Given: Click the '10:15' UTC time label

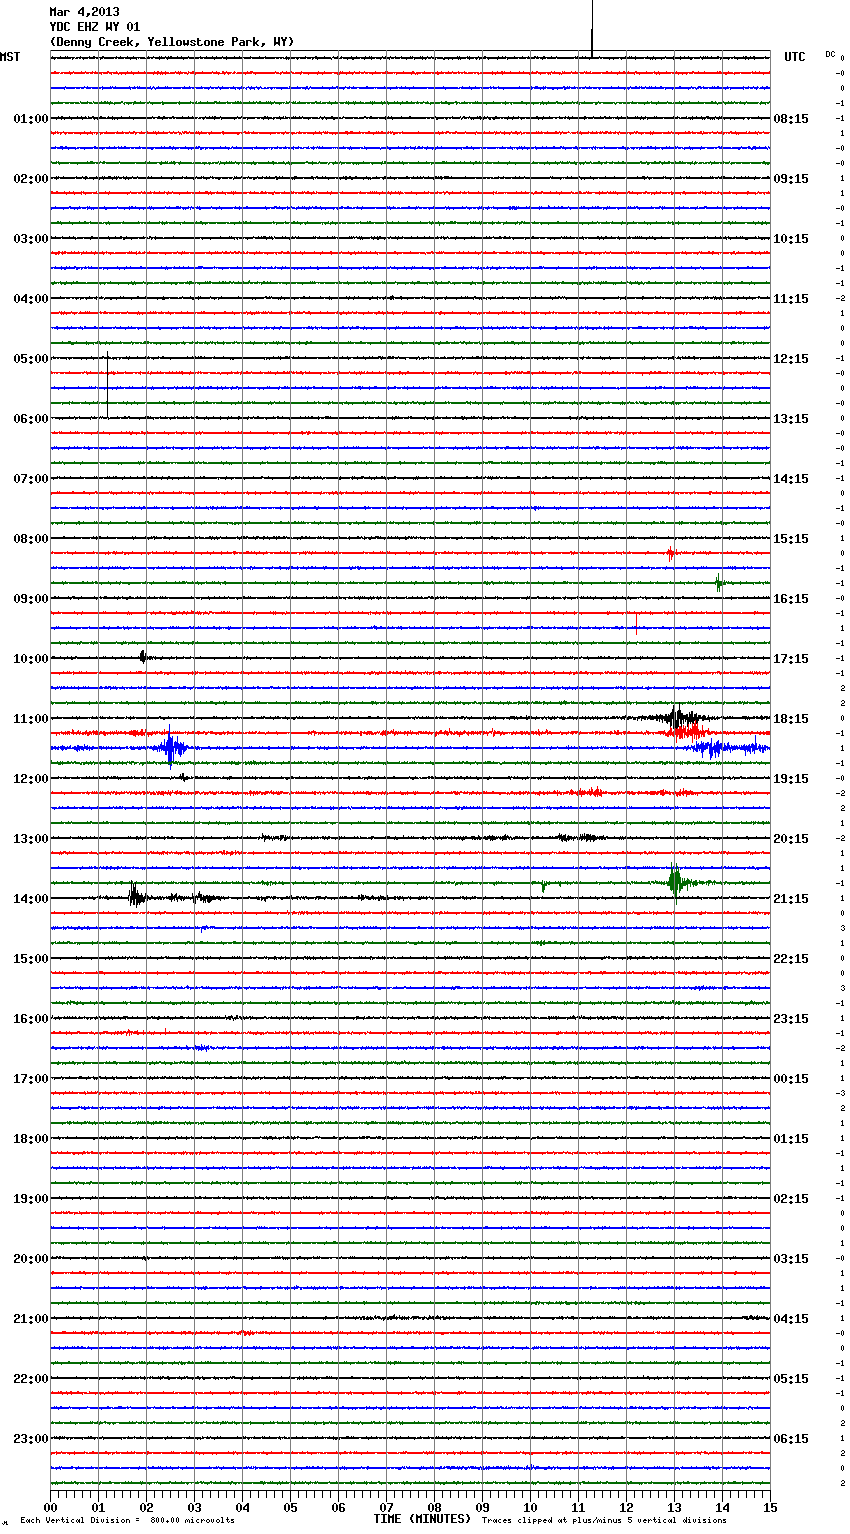Looking at the screenshot, I should (x=791, y=239).
